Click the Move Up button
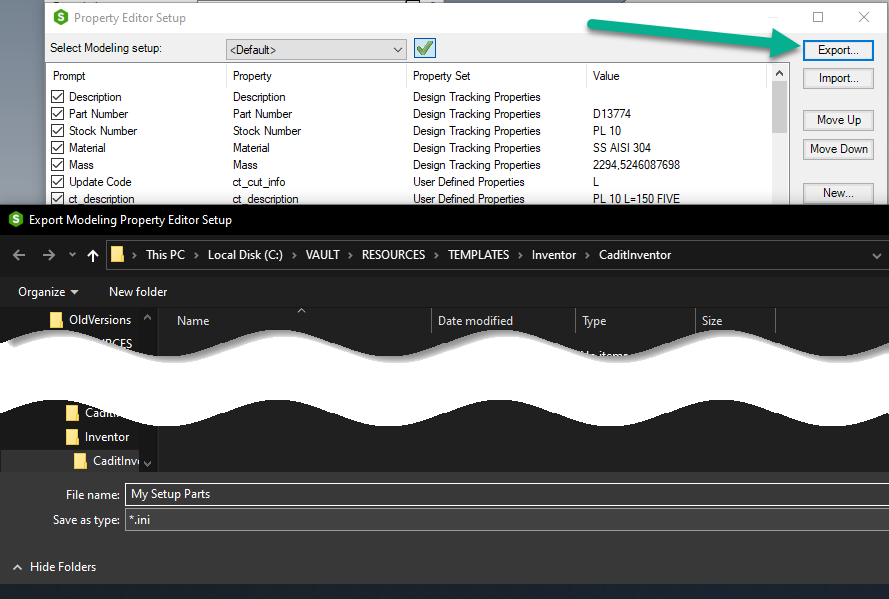The height and width of the screenshot is (599, 889). 838,120
